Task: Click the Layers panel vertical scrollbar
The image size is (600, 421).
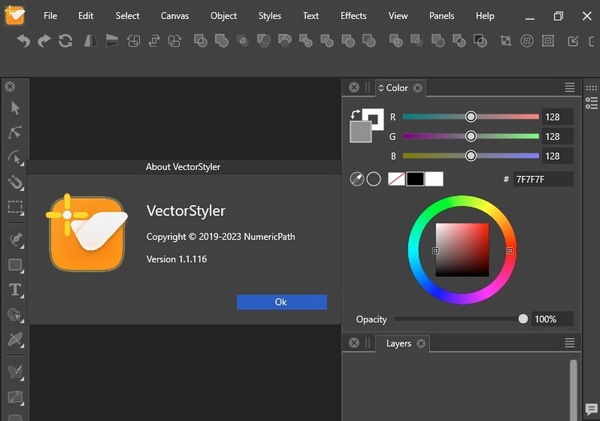Action: 573,390
